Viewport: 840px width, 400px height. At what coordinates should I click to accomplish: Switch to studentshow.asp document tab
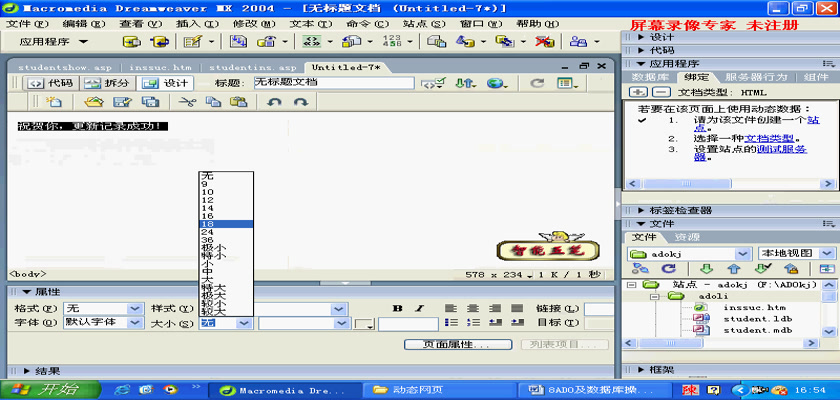(x=64, y=68)
